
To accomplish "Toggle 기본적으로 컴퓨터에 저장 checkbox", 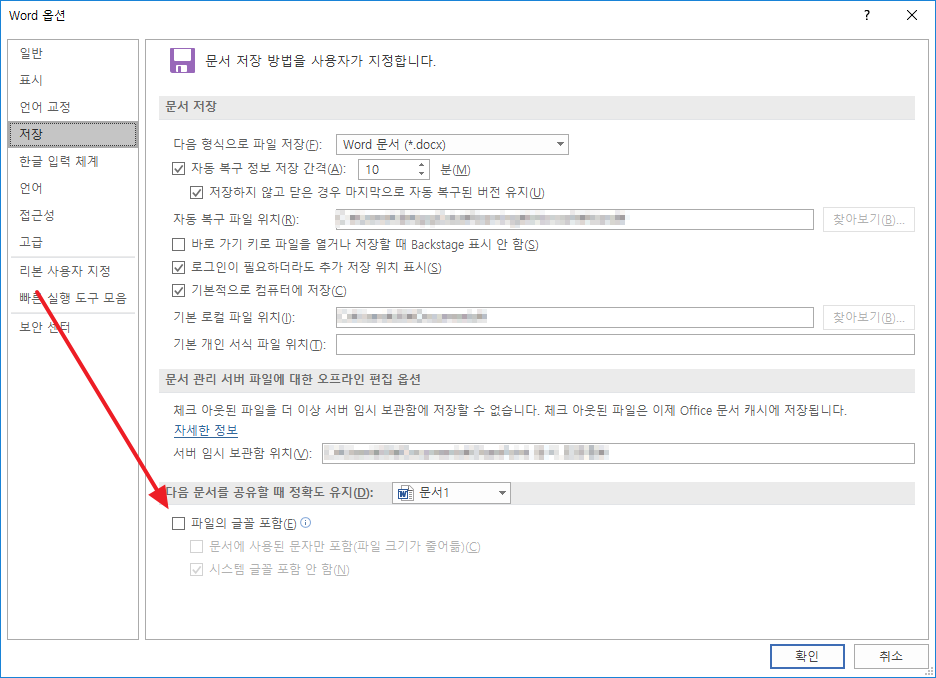I will click(178, 291).
